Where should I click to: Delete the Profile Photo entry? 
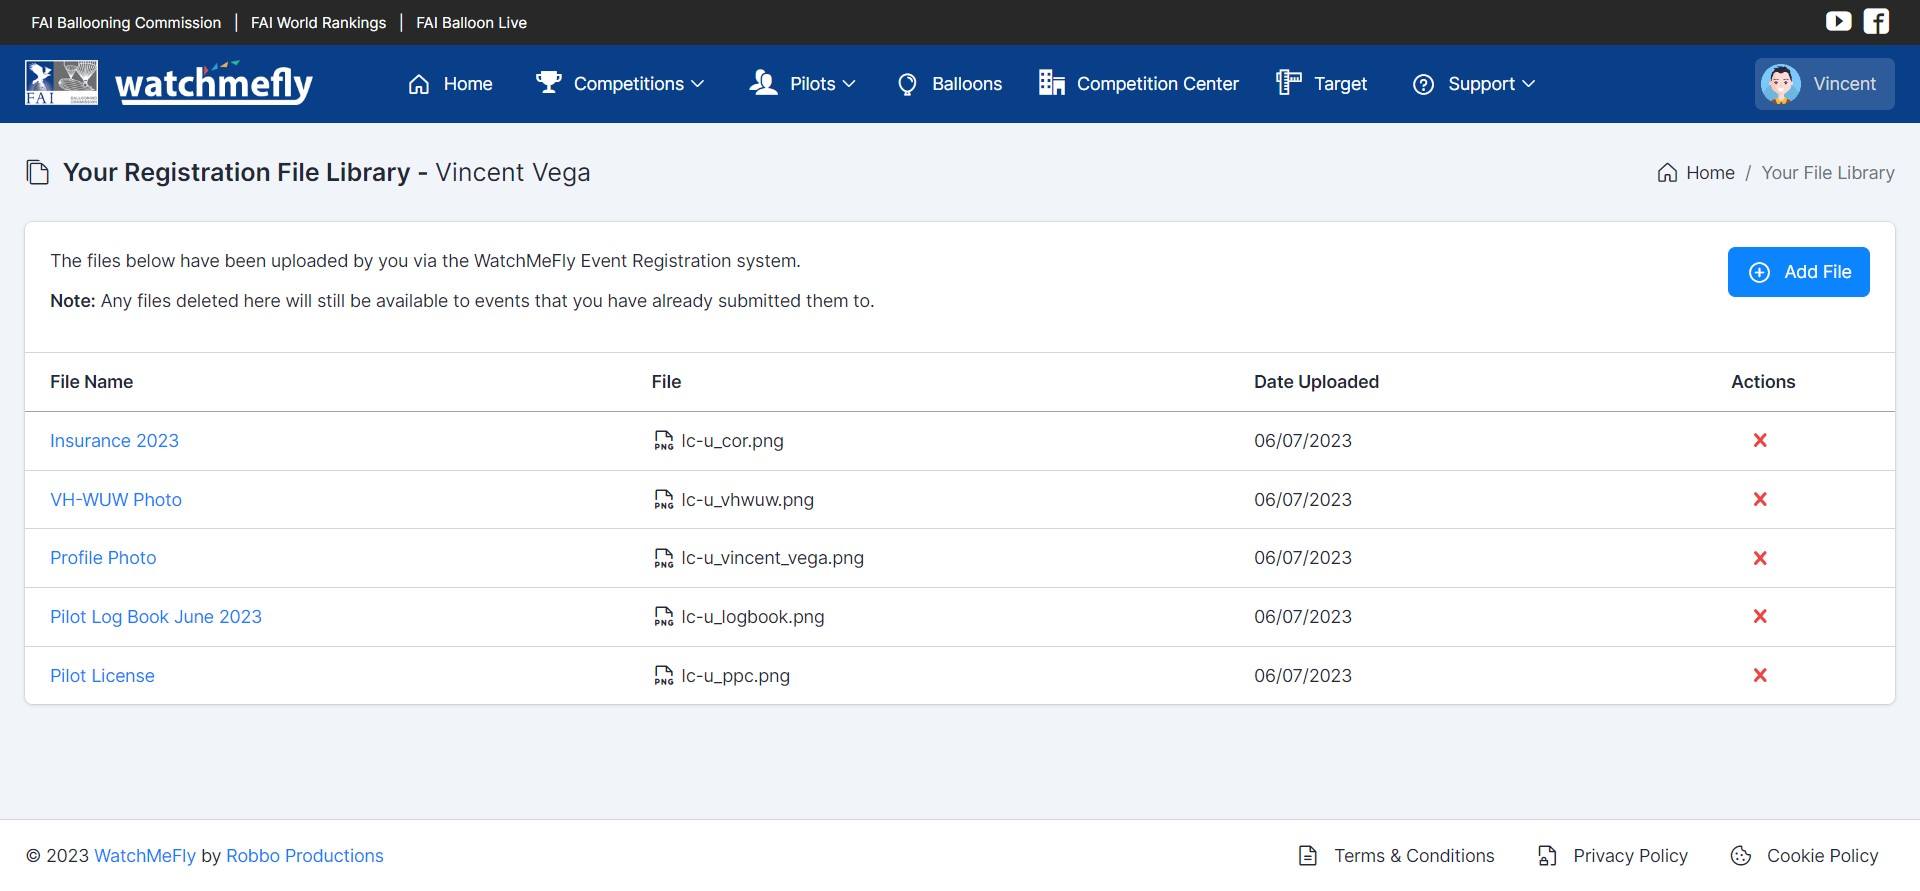[x=1760, y=558]
